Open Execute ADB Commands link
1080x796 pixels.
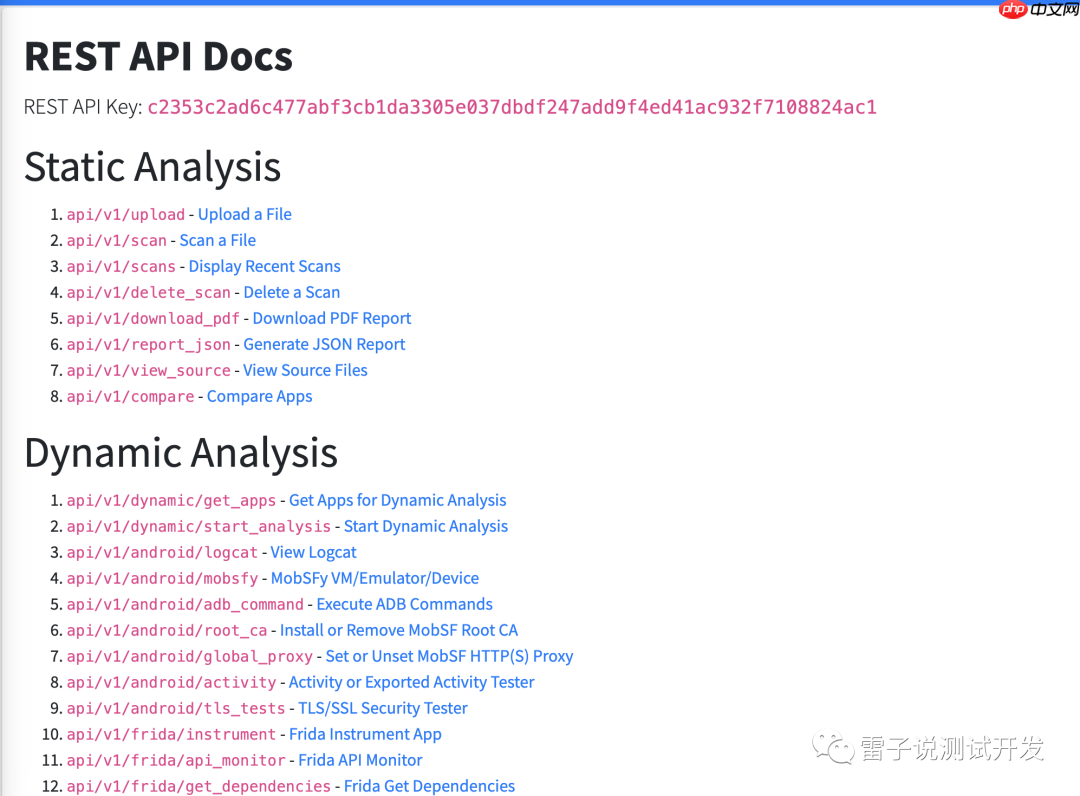404,605
